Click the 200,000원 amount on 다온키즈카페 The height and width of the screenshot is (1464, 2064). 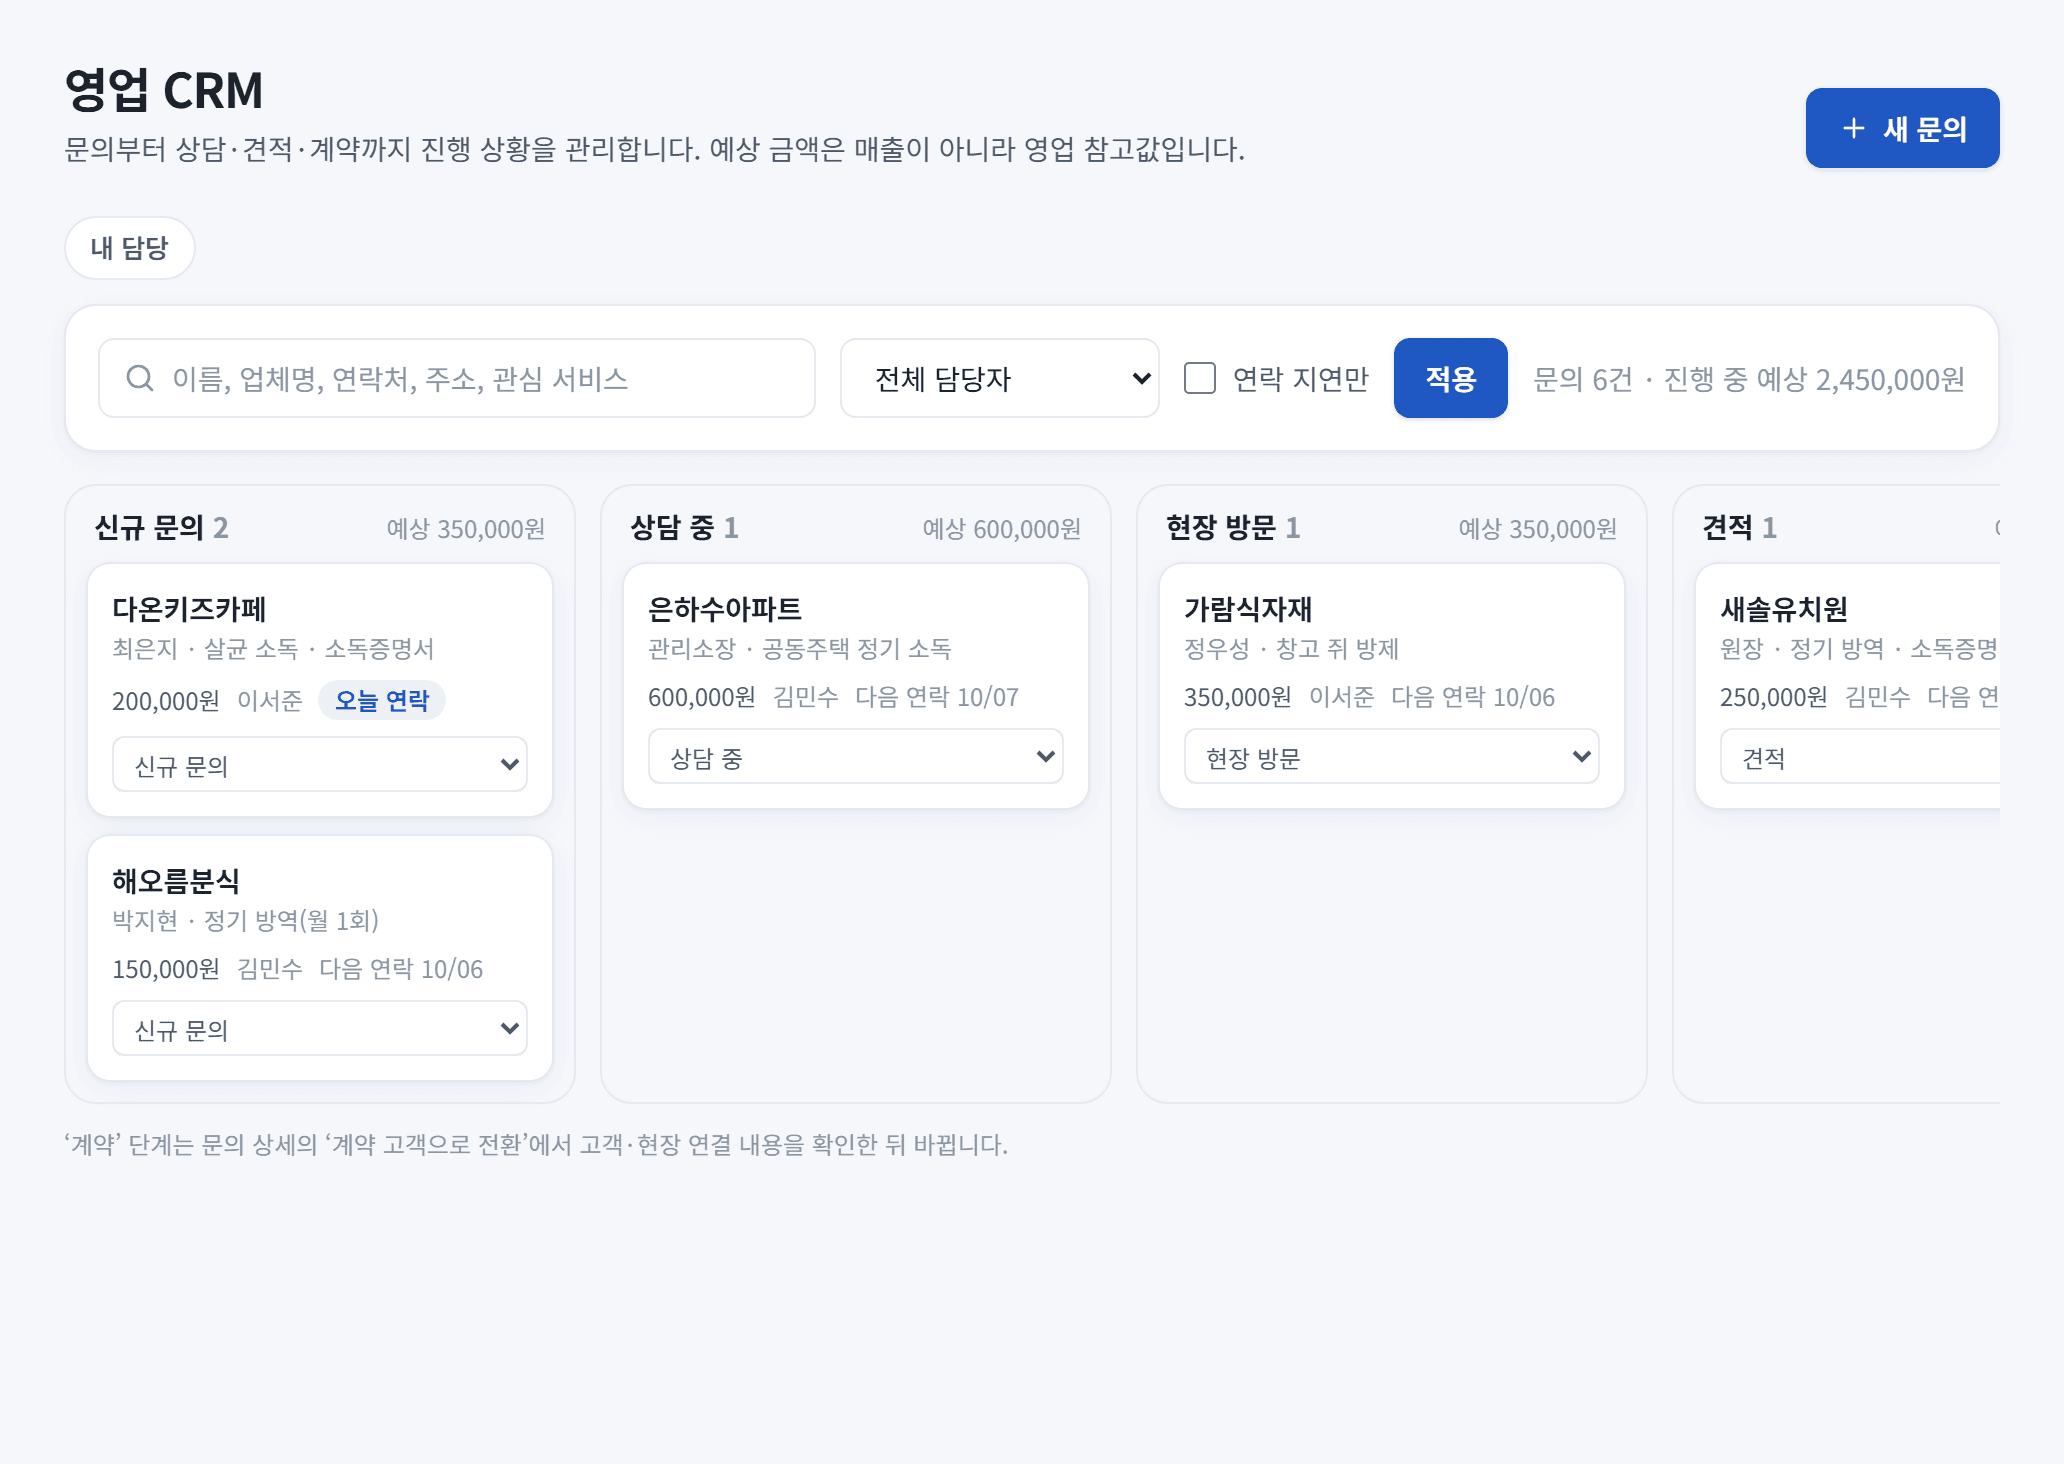(x=166, y=701)
